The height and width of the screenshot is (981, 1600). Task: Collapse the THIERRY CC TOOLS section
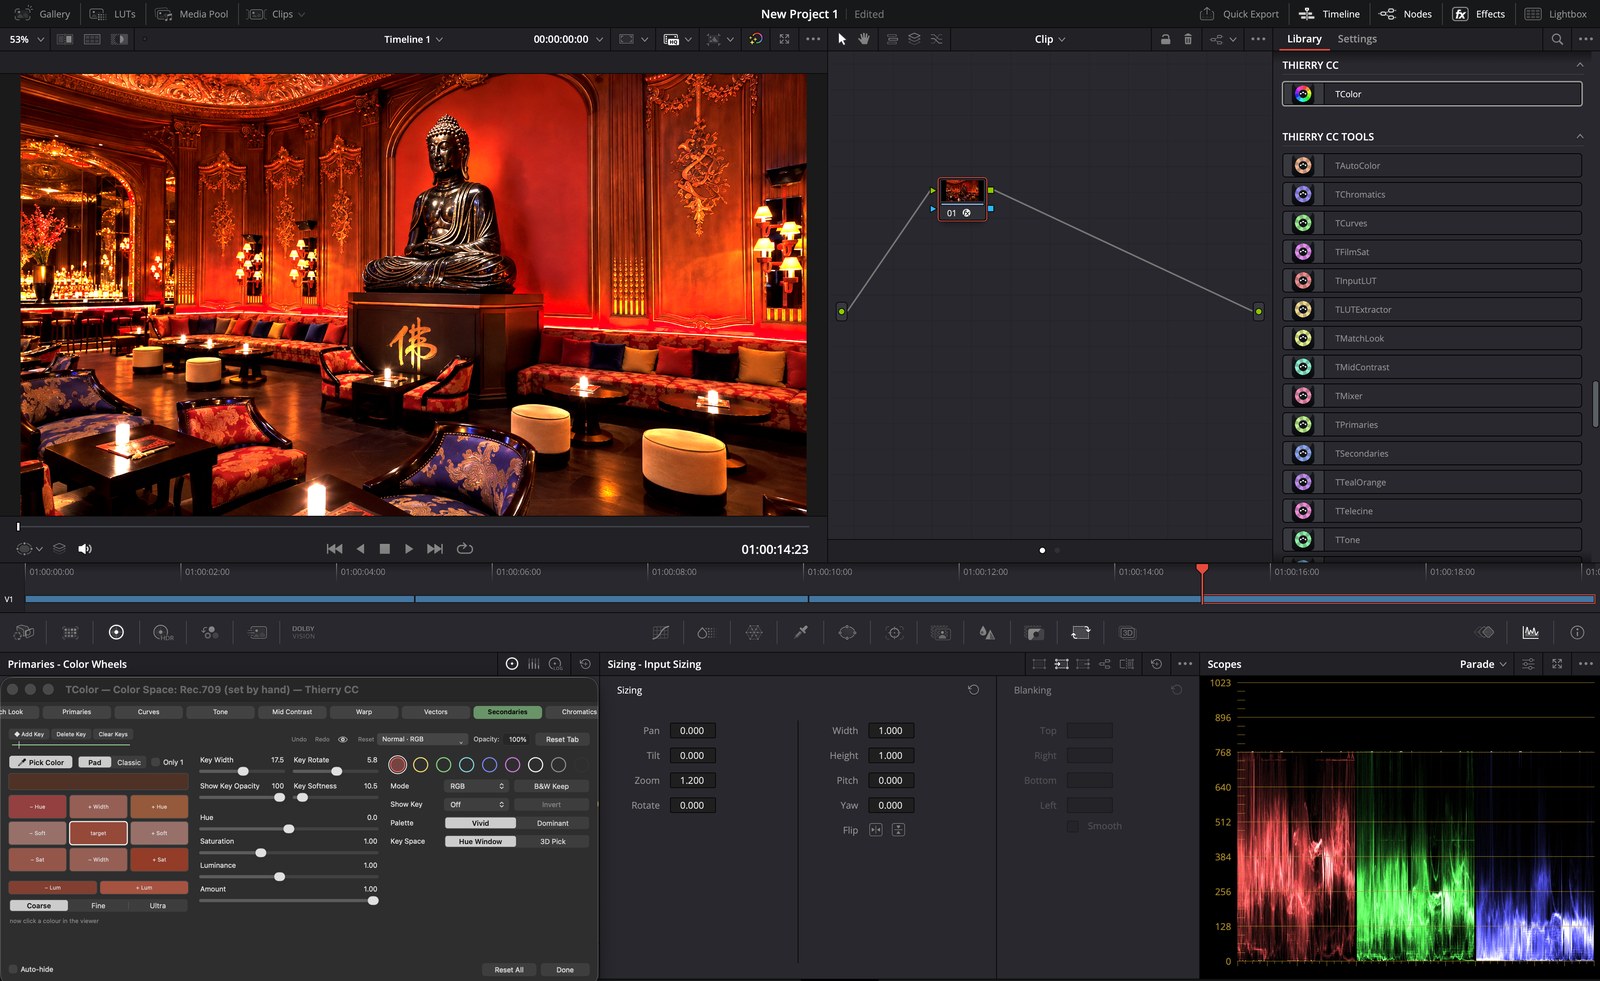tap(1580, 137)
